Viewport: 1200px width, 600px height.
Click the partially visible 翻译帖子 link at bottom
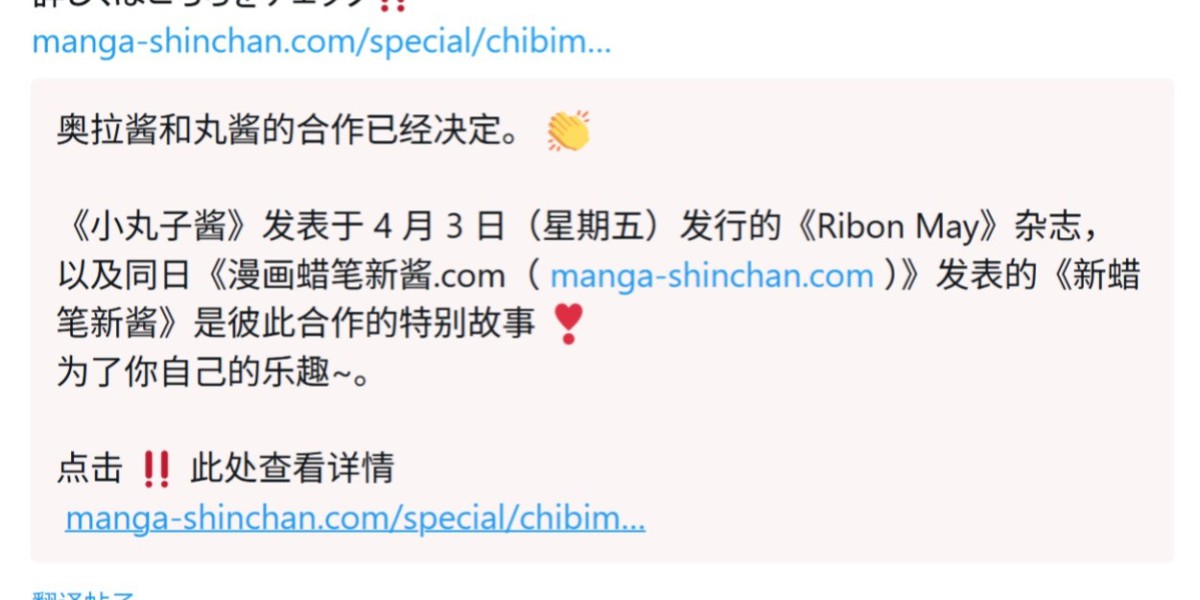84,594
